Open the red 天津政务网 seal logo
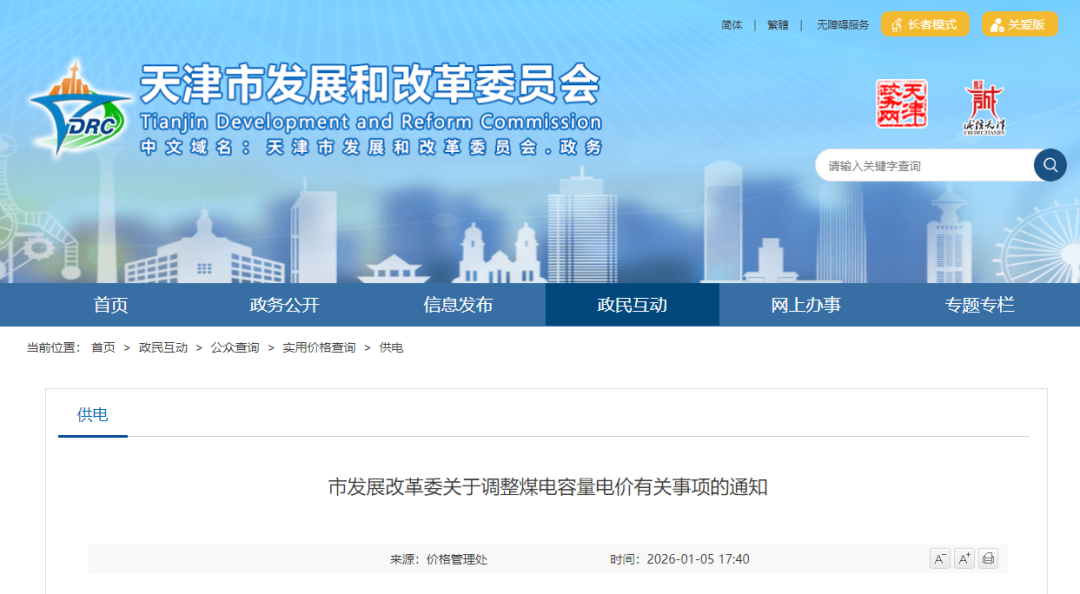 click(901, 104)
